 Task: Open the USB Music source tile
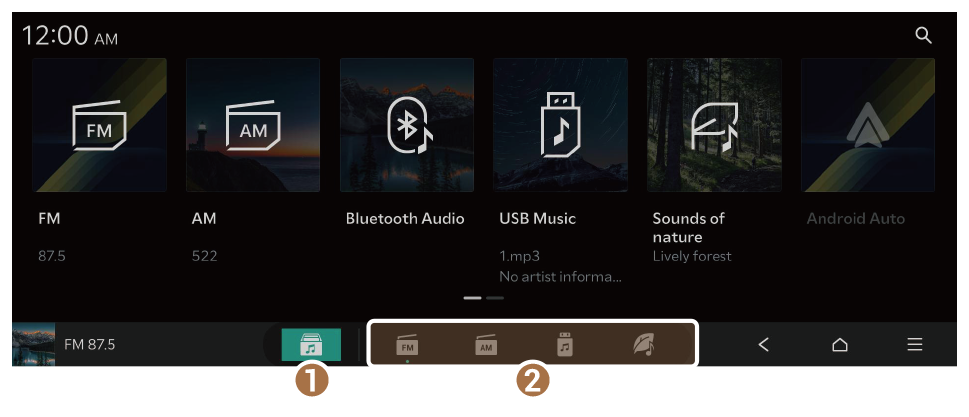coord(561,125)
